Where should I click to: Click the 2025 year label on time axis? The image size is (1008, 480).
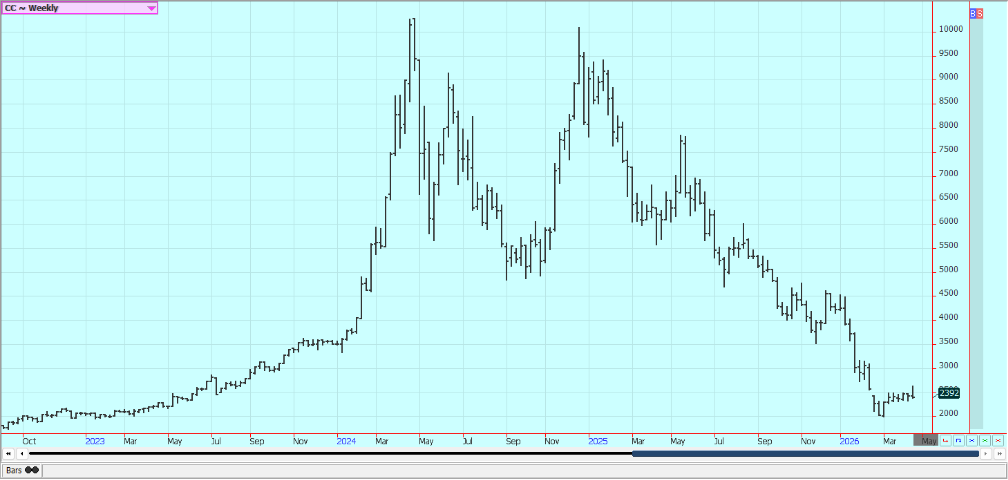pos(597,440)
